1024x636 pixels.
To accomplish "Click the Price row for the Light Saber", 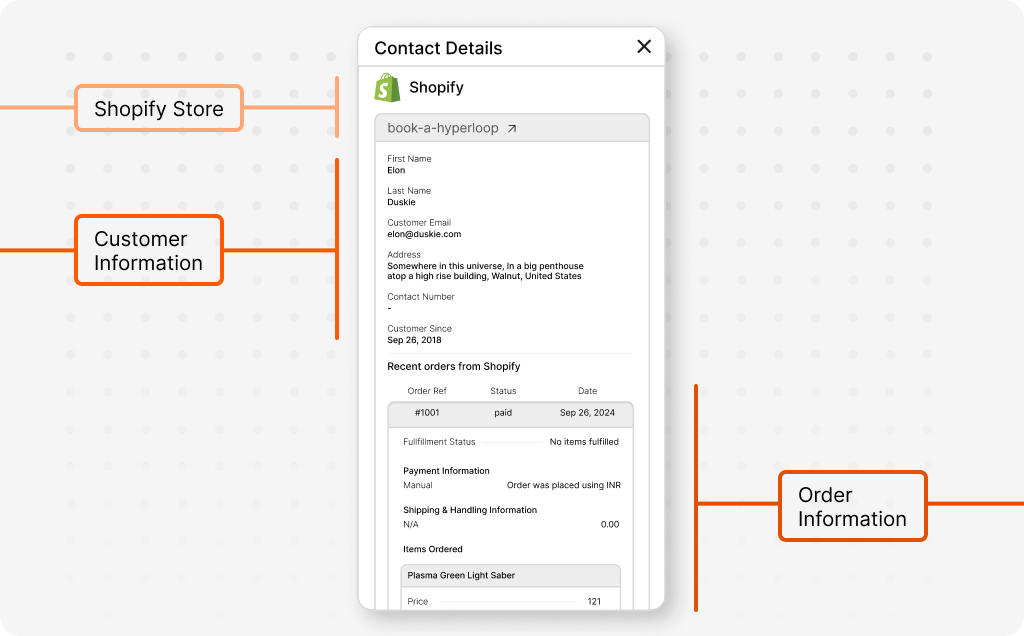I will [x=511, y=601].
